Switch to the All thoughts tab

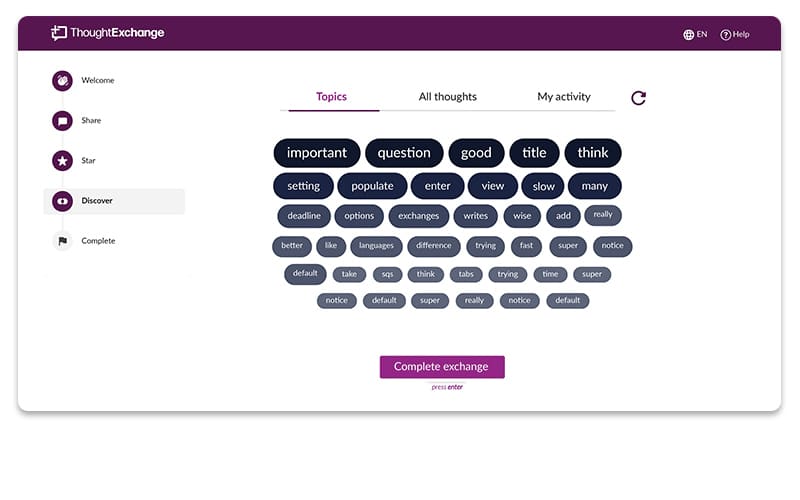(x=447, y=96)
